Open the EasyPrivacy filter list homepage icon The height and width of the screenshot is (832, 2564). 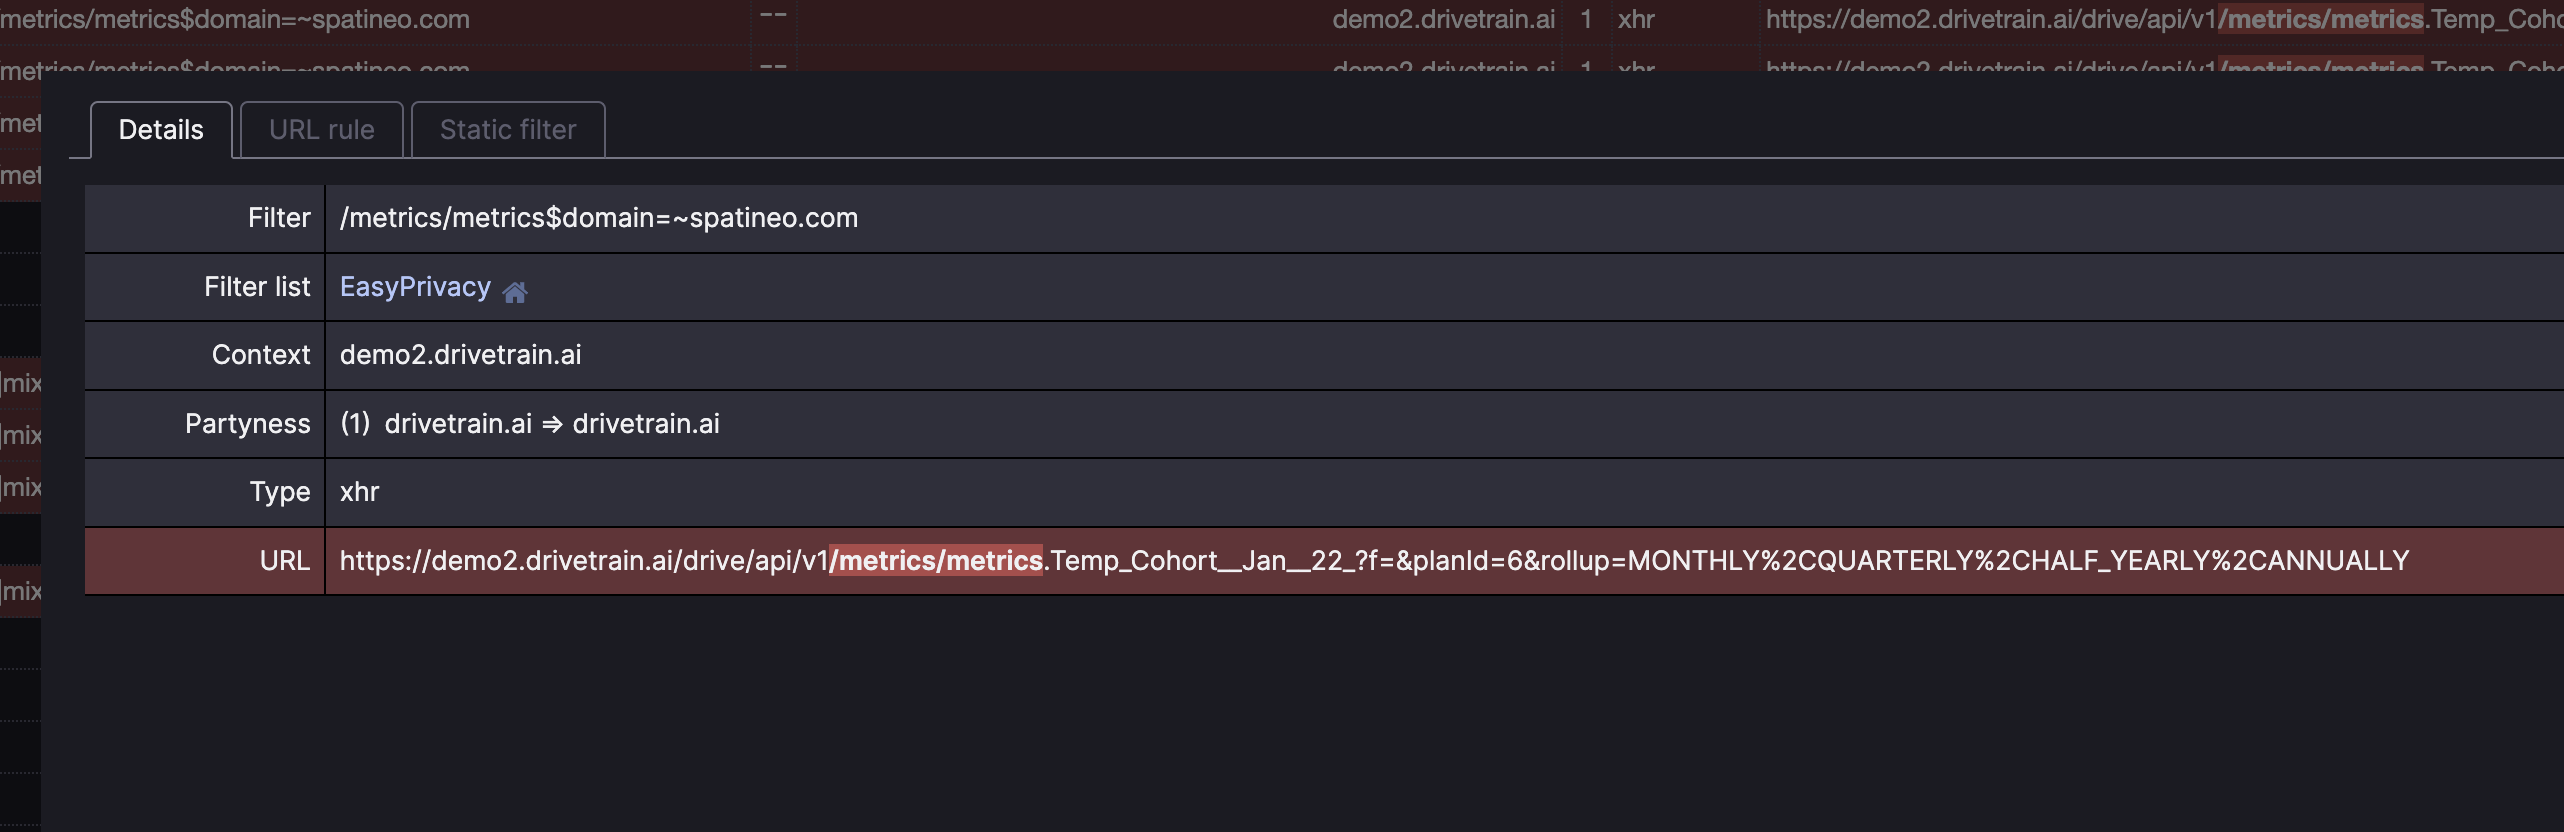[x=516, y=291]
